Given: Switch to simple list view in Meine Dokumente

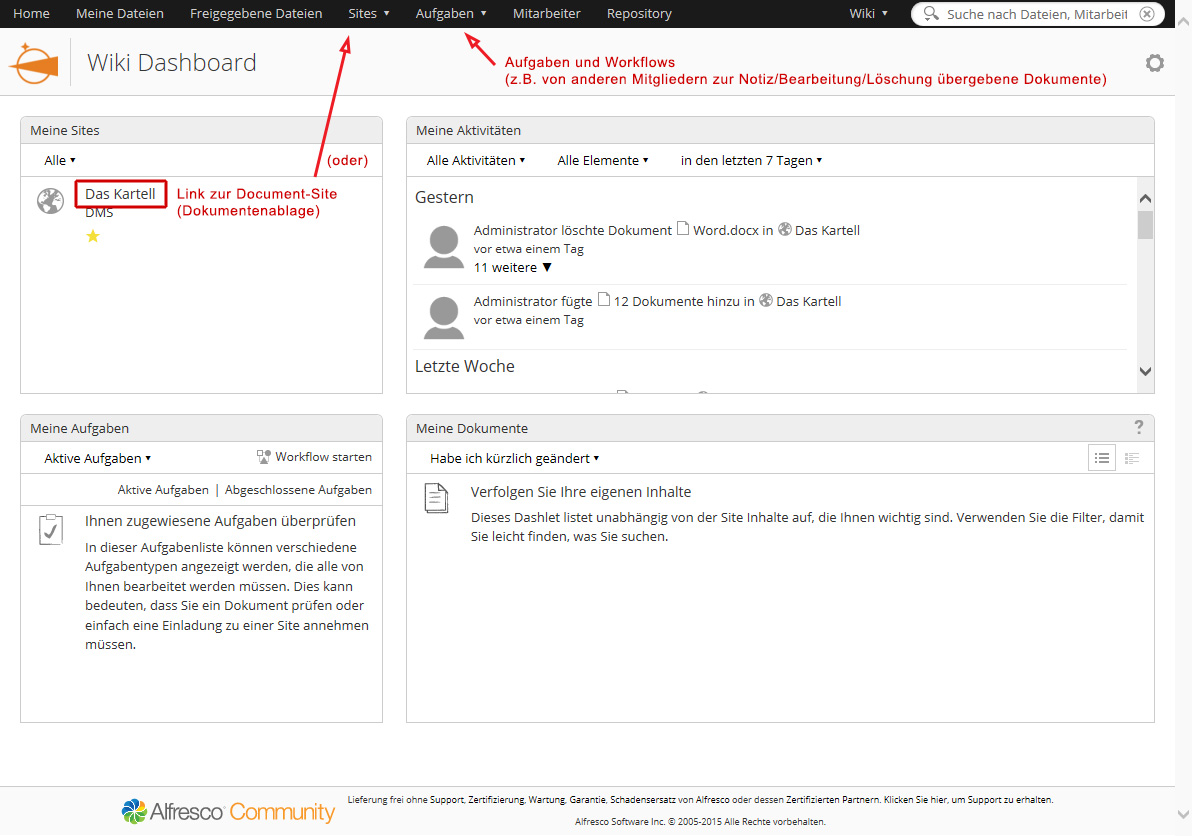Looking at the screenshot, I should tap(1102, 458).
